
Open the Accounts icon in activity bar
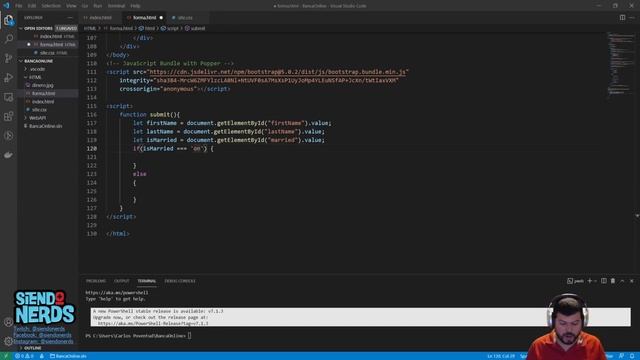click(9, 322)
